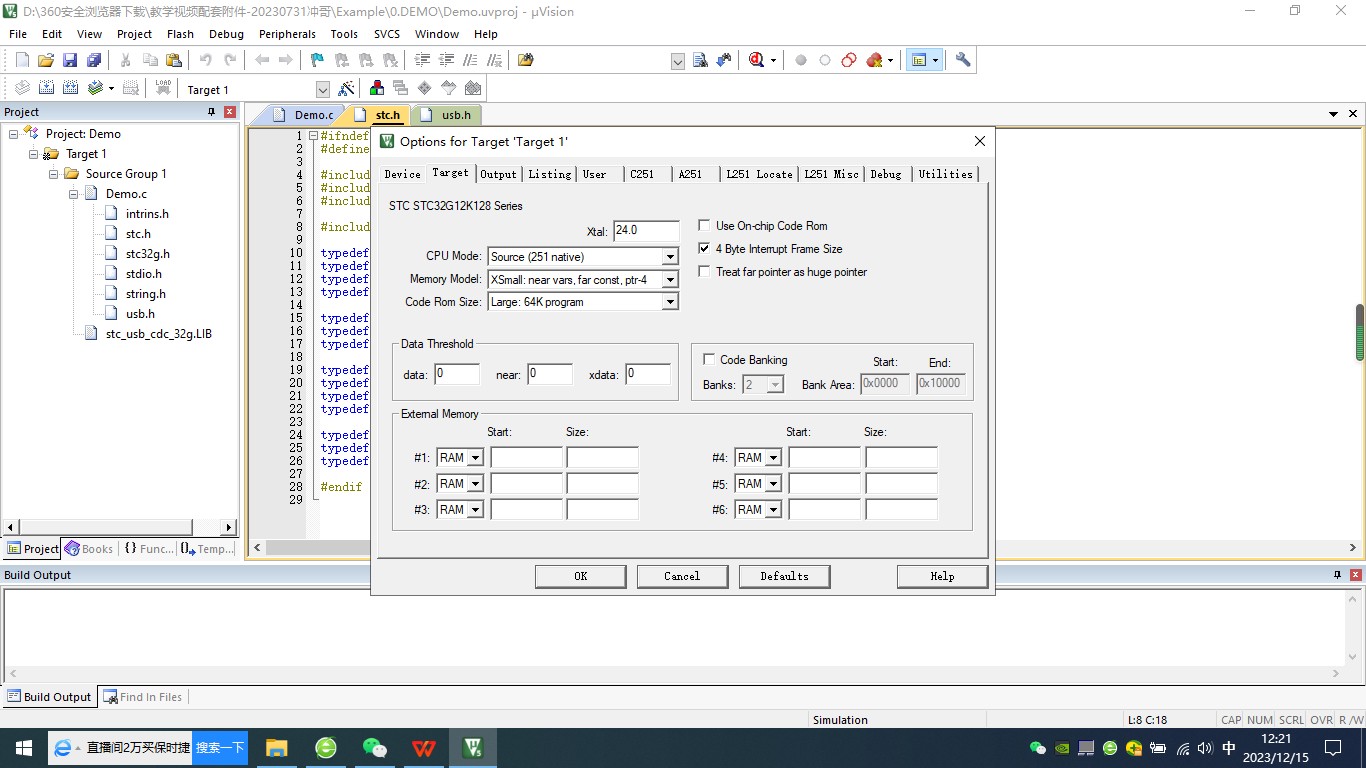Click the editor vertical scrollbar thumb
The image size is (1366, 768).
1360,332
